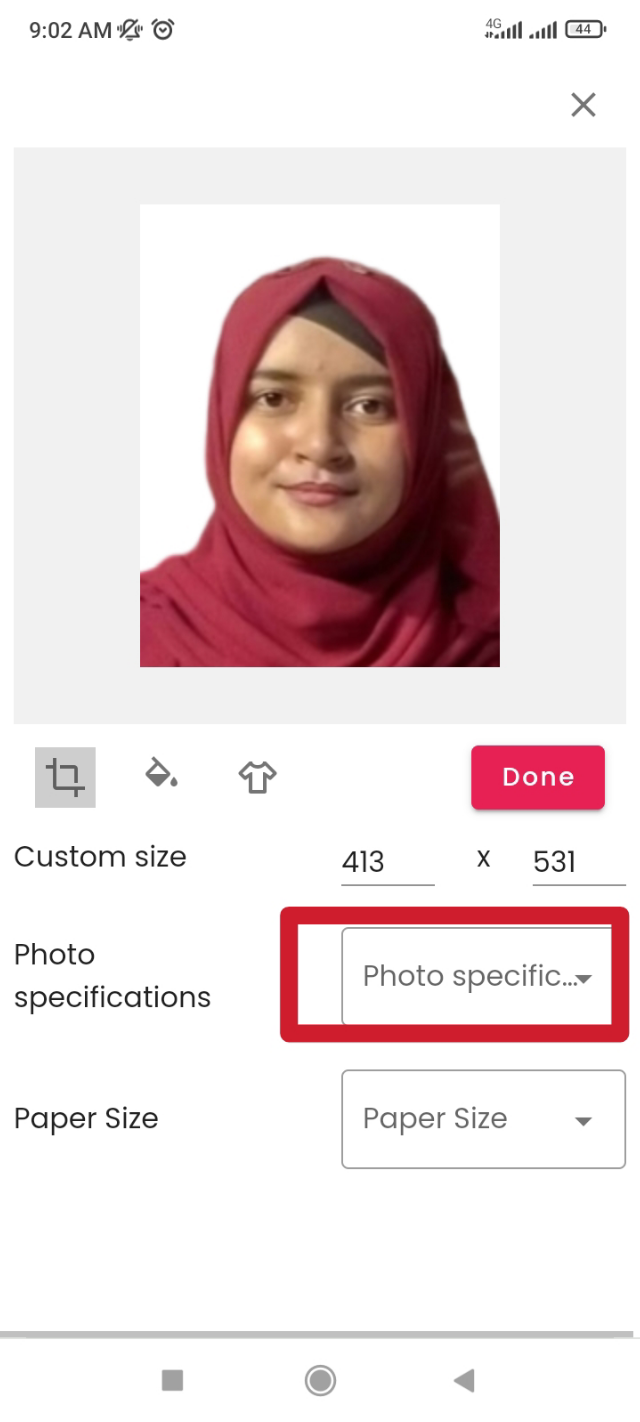Click the Paper Size dropdown arrow
This screenshot has width=640, height=1422.
pos(583,1121)
